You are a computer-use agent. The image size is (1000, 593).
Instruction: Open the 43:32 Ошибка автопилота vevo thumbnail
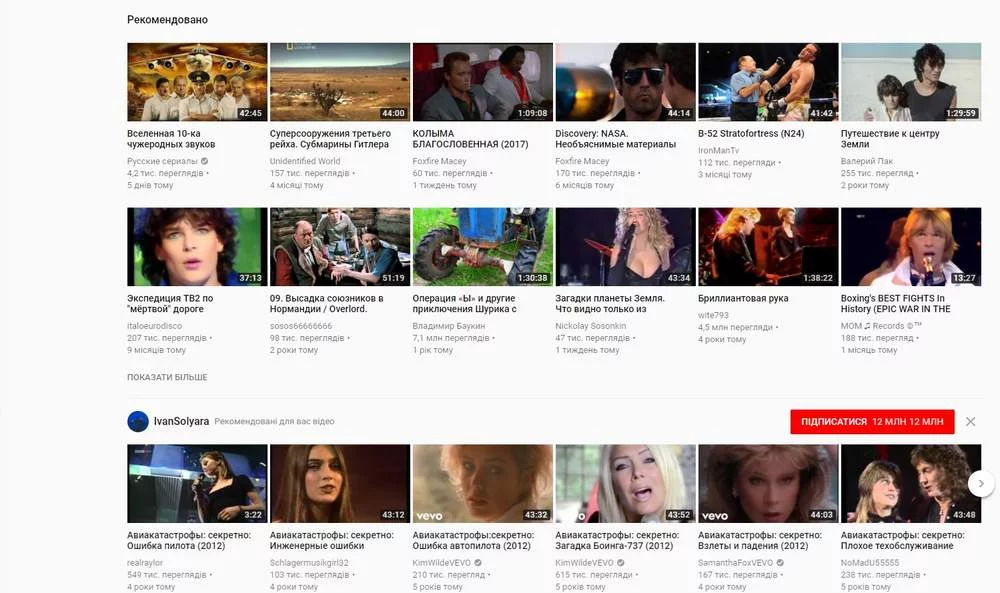[x=483, y=483]
